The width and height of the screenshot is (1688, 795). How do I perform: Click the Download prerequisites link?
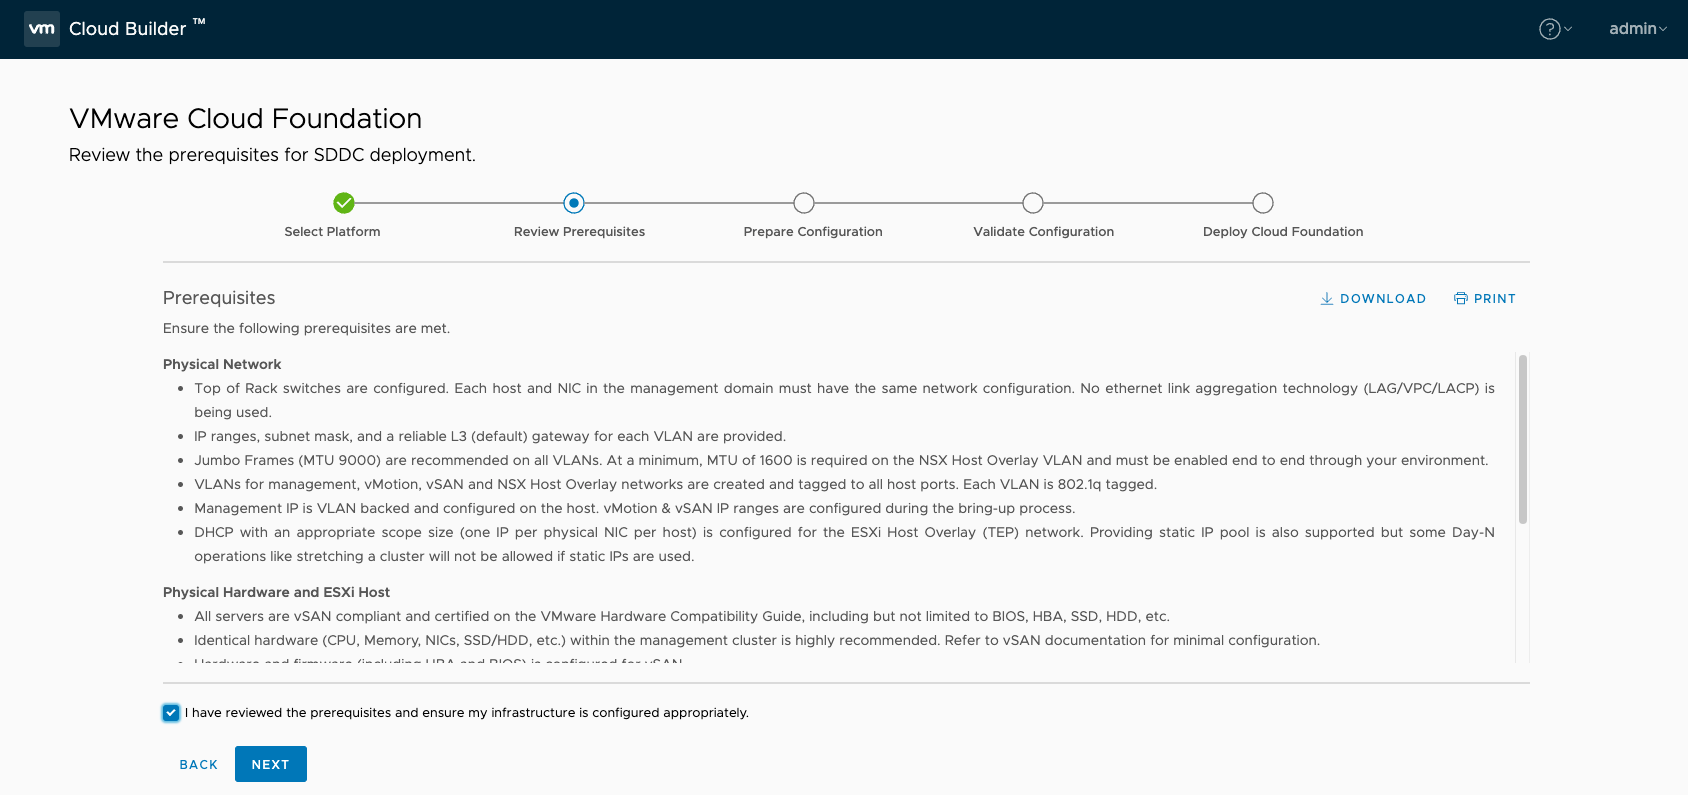pos(1373,299)
